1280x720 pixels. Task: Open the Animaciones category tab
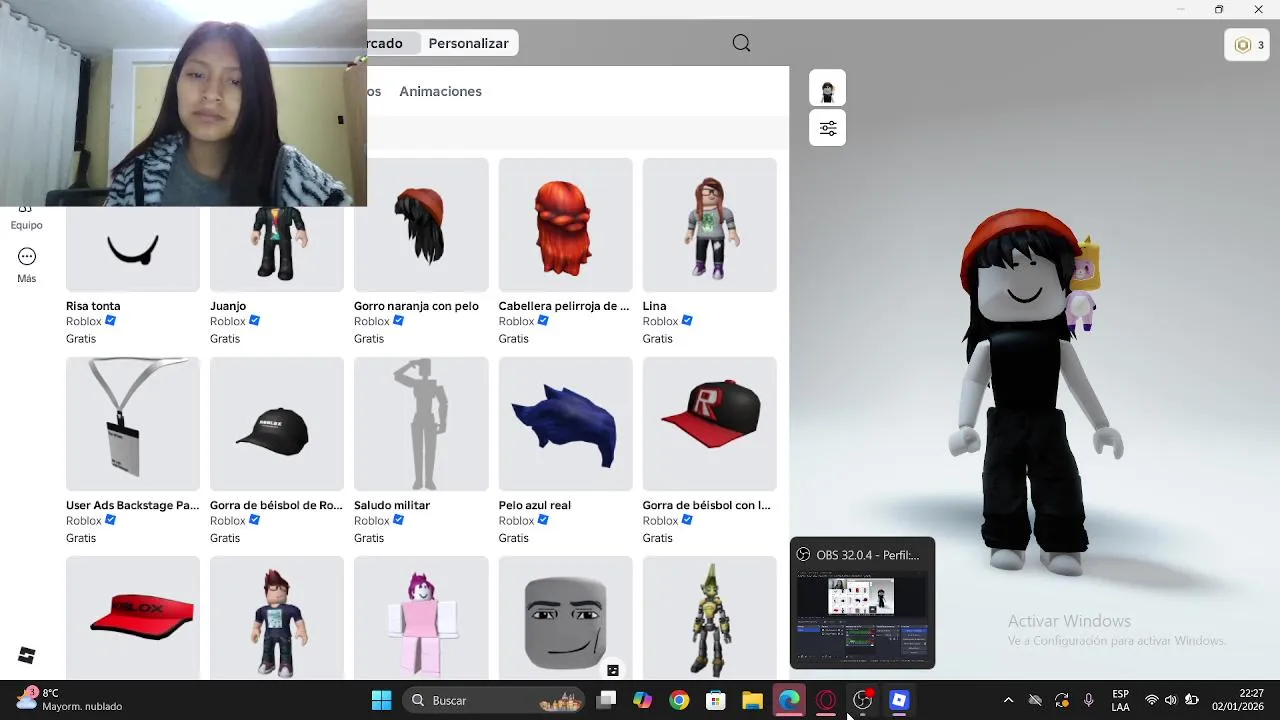pos(440,91)
